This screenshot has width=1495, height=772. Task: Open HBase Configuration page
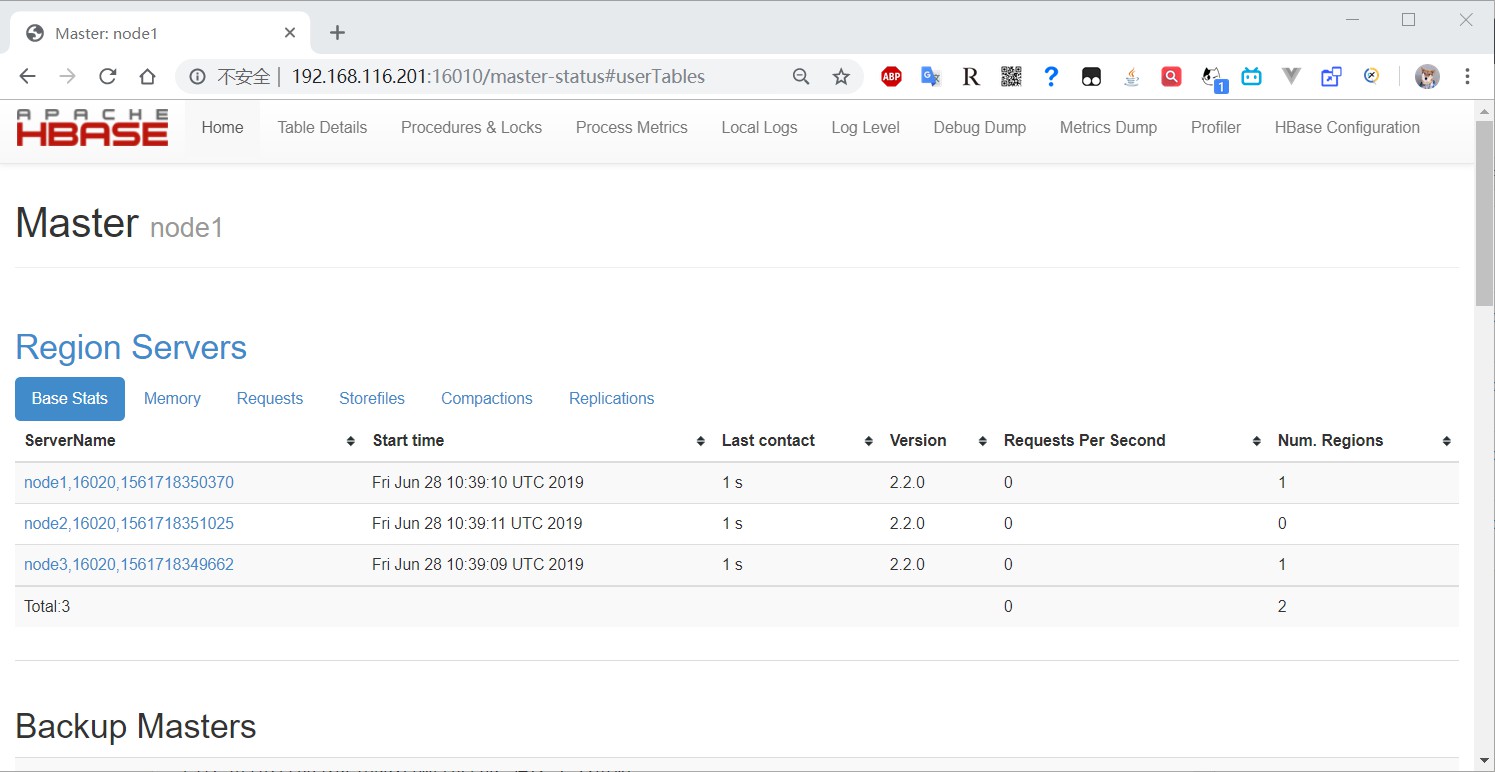click(x=1347, y=127)
